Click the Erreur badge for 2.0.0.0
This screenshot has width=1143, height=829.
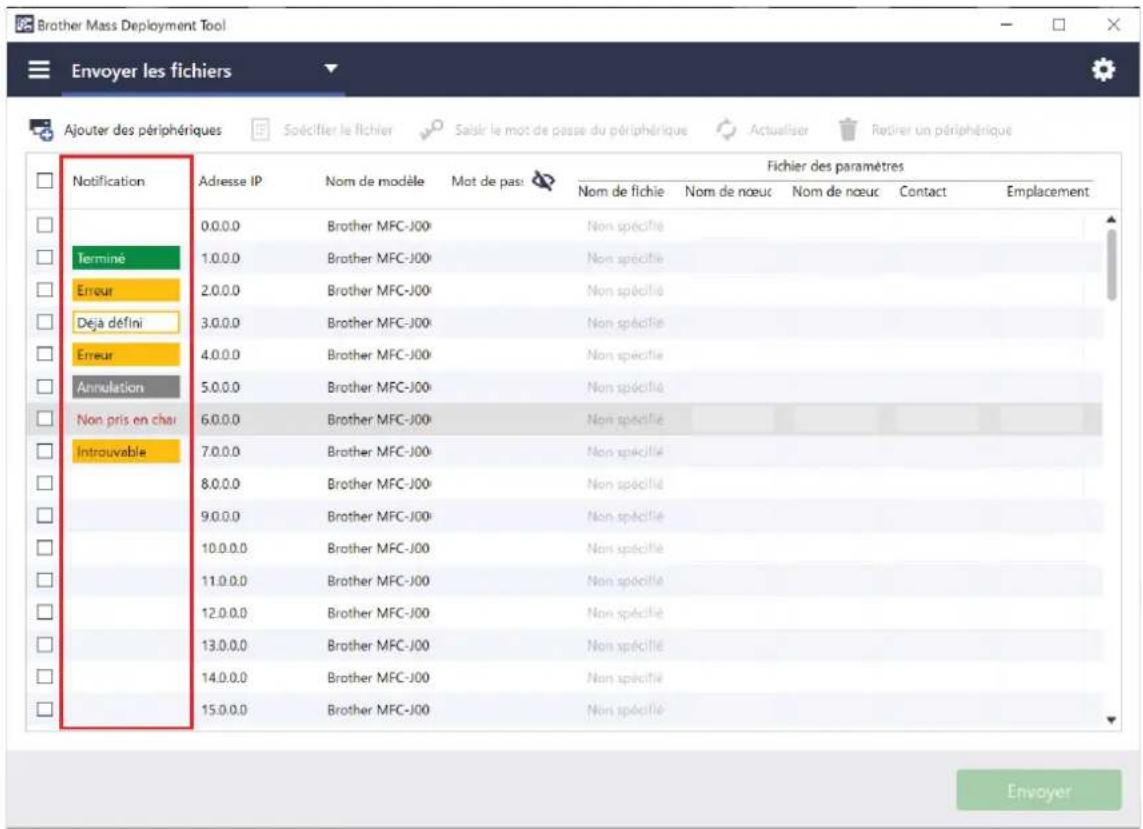pos(126,289)
